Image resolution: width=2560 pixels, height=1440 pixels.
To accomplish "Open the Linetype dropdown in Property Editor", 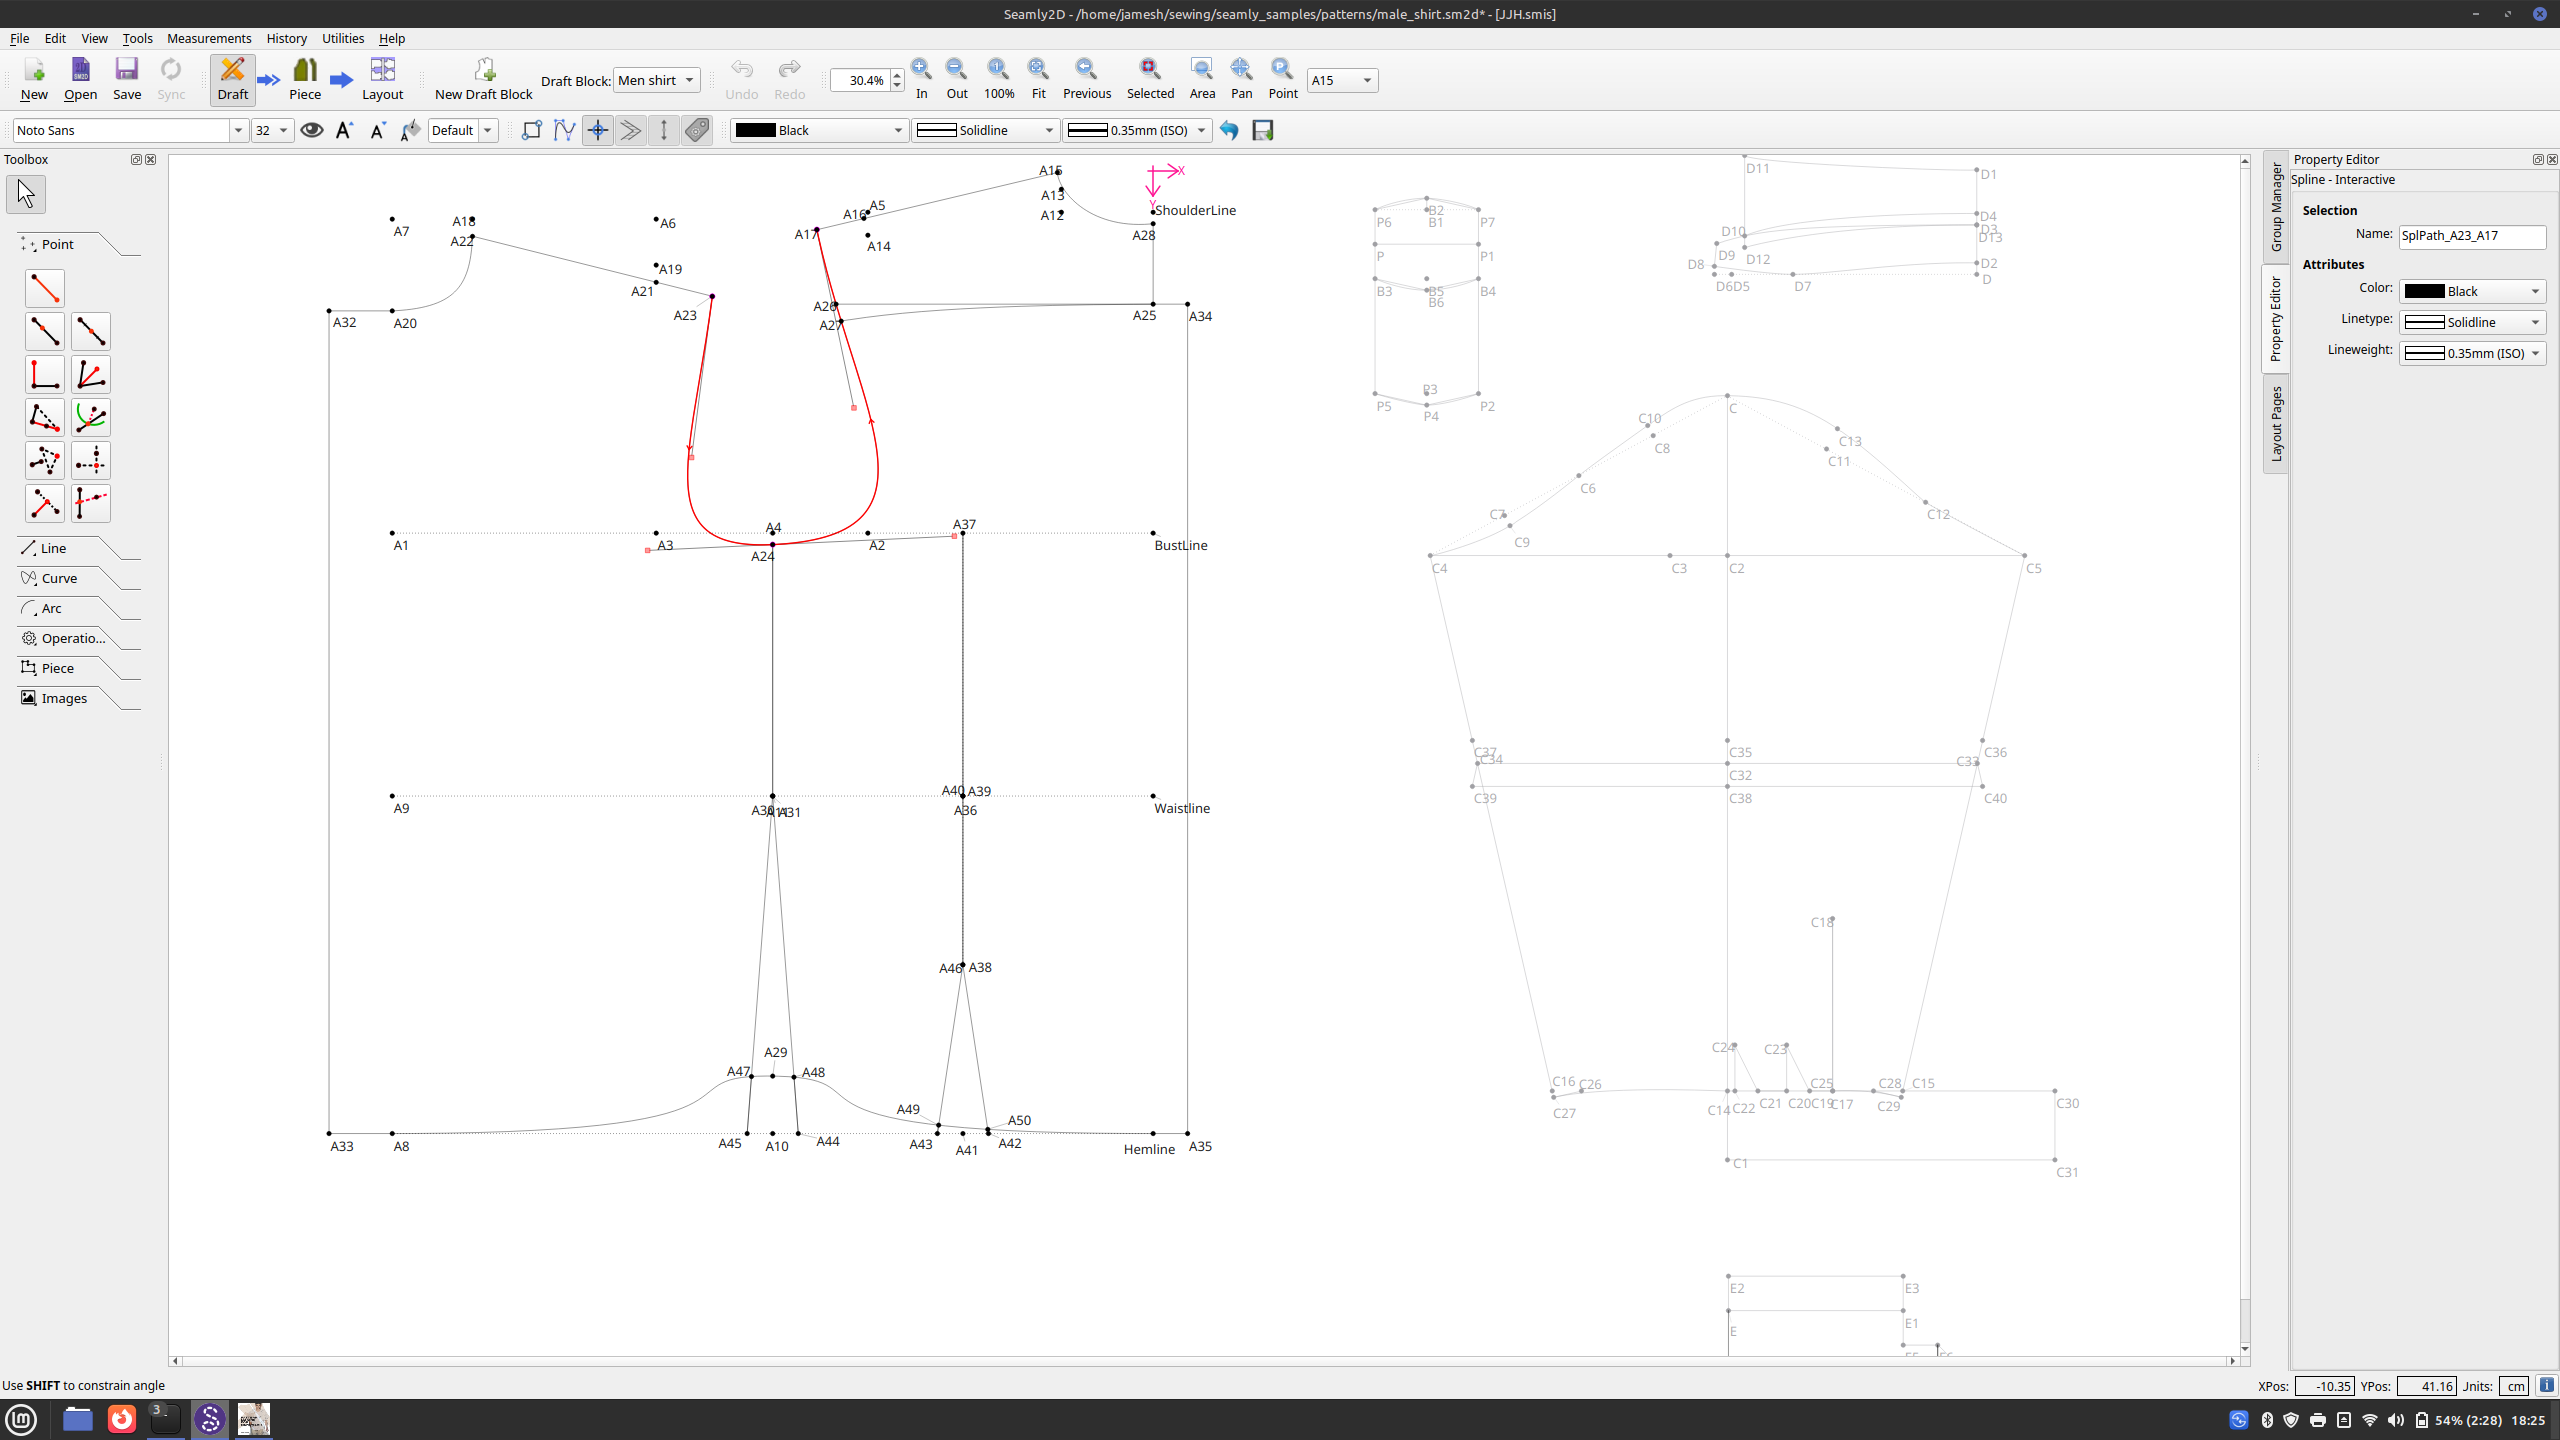I will click(2472, 322).
